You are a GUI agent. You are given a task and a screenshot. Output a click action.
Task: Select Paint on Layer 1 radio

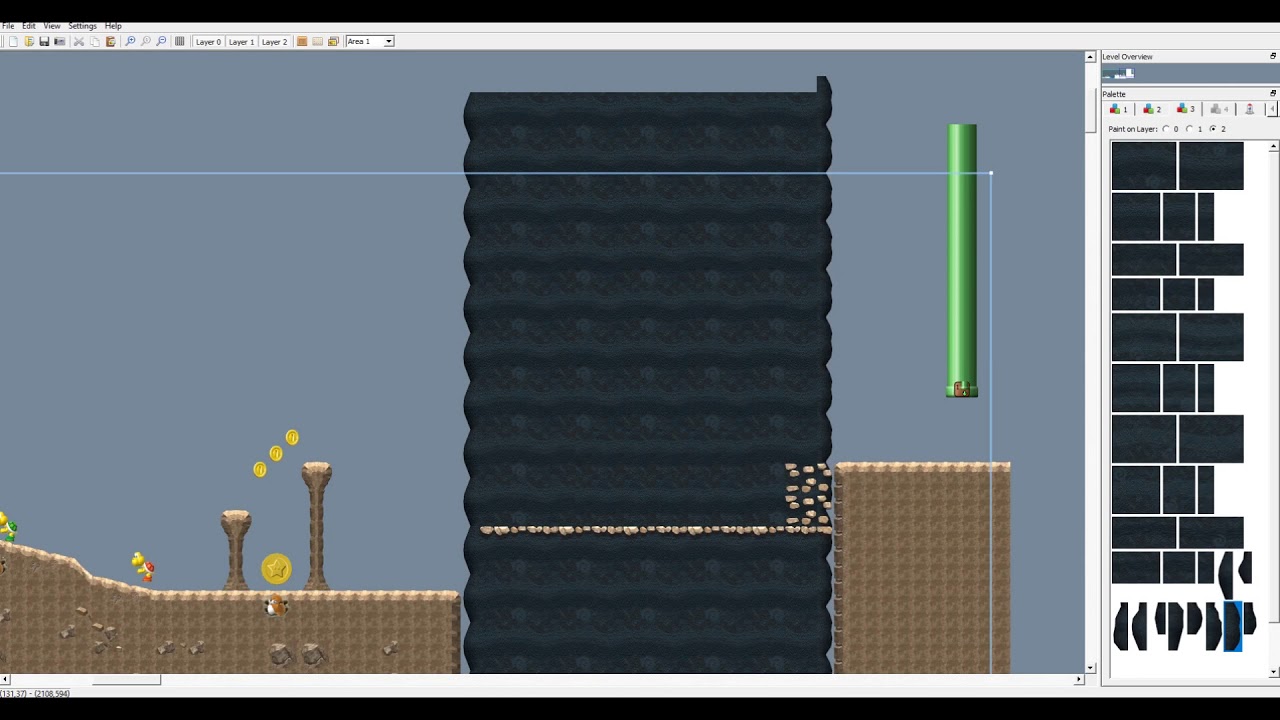[1189, 129]
